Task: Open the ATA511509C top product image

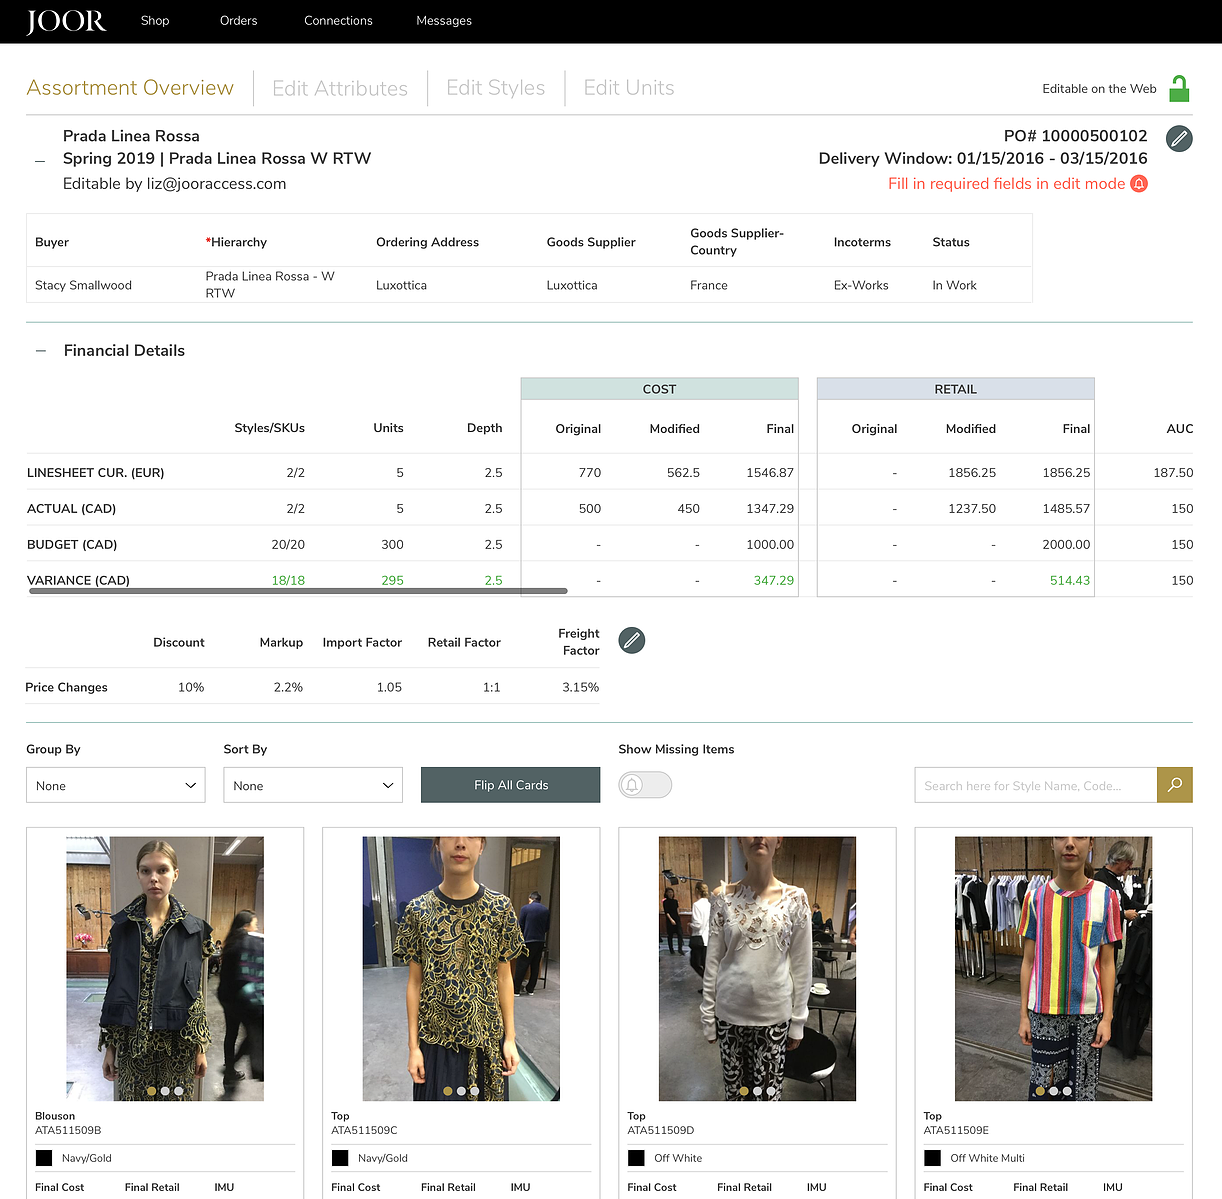Action: pyautogui.click(x=461, y=969)
